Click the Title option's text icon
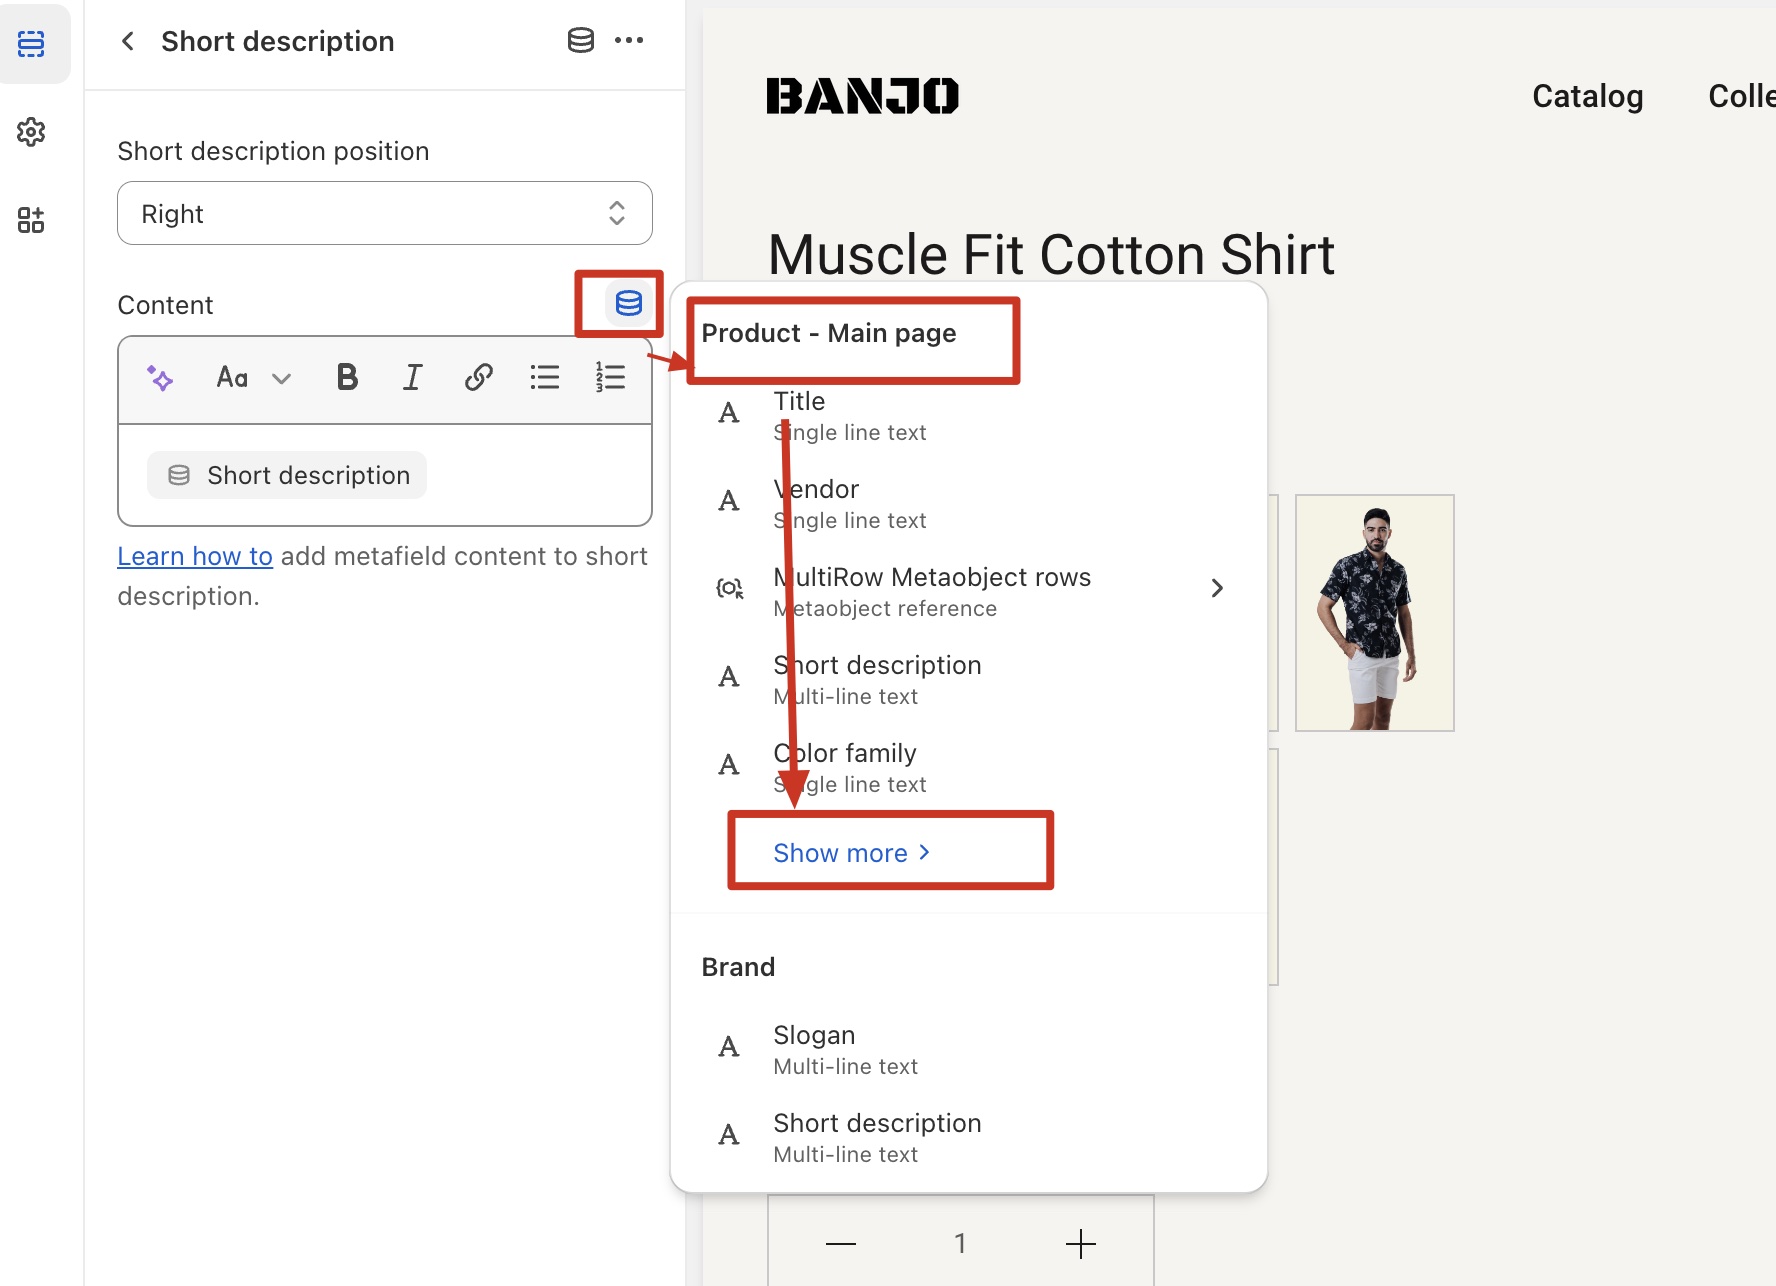 pyautogui.click(x=729, y=413)
